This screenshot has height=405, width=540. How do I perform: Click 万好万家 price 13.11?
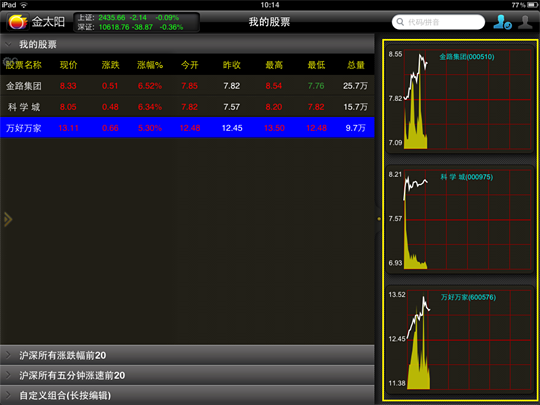pos(69,128)
